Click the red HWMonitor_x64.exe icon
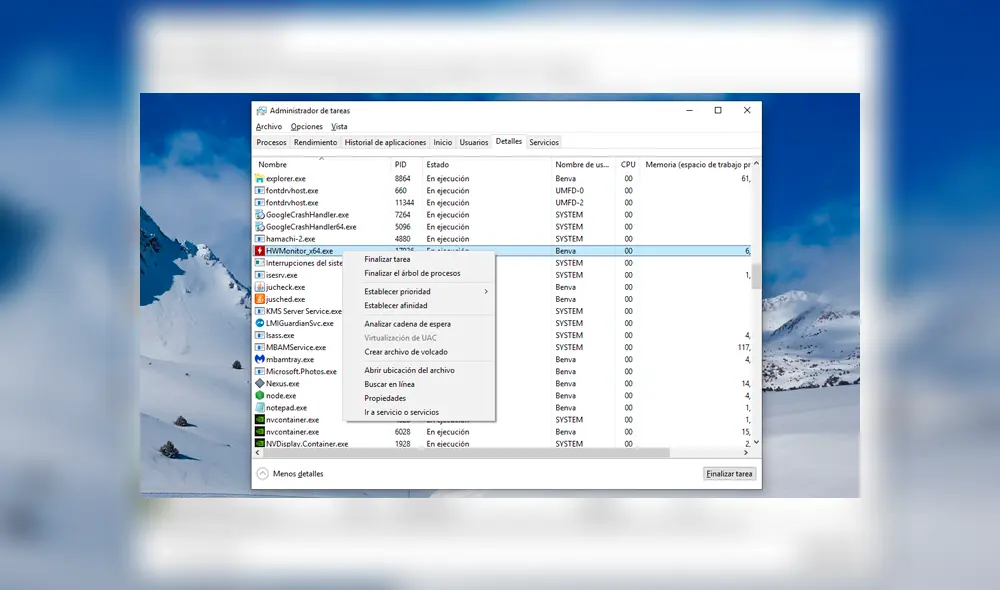 [258, 251]
